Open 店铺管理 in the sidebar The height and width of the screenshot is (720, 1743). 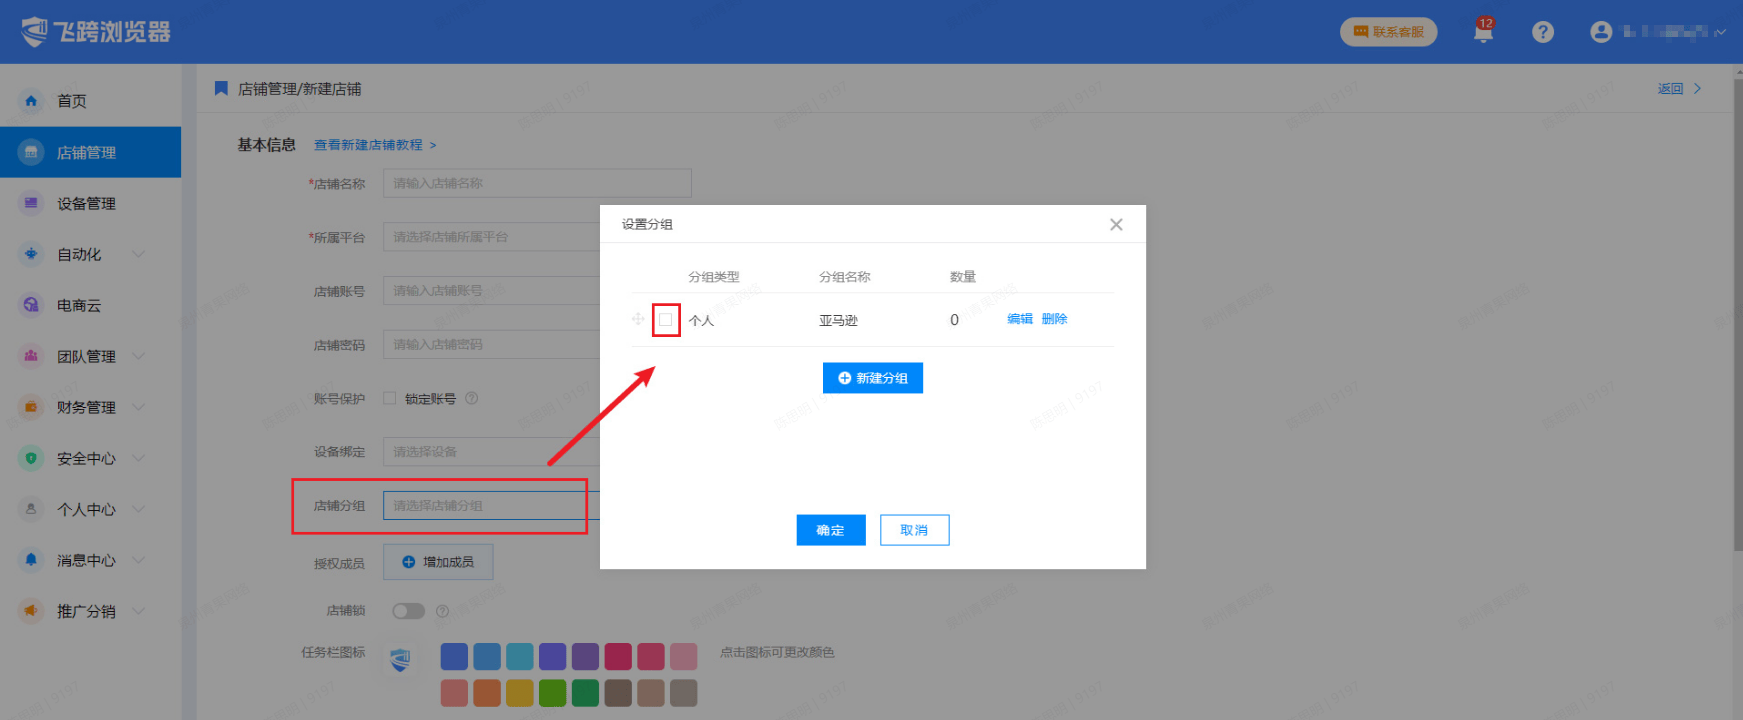click(x=86, y=152)
